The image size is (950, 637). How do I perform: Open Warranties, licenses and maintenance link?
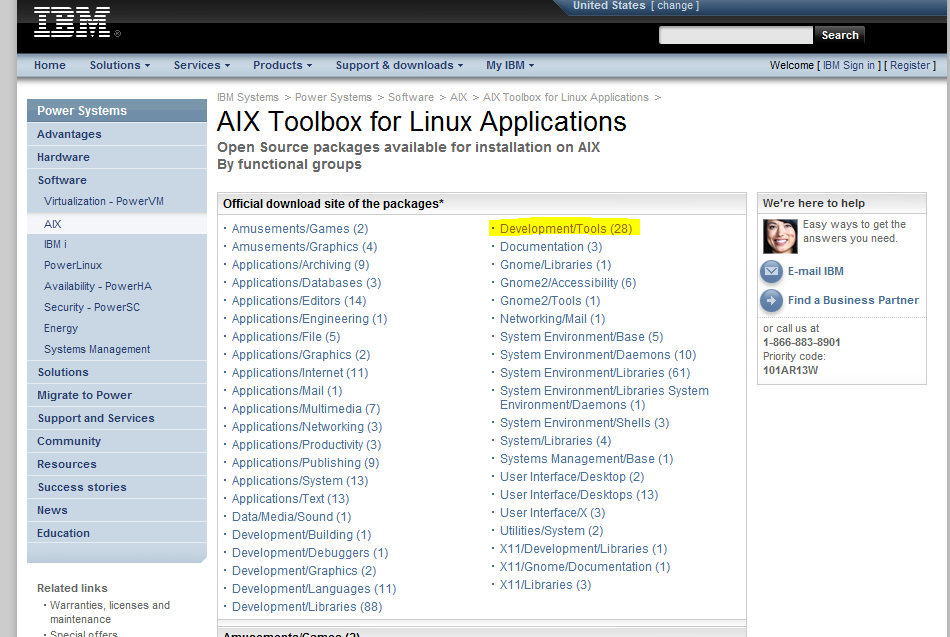(x=110, y=612)
